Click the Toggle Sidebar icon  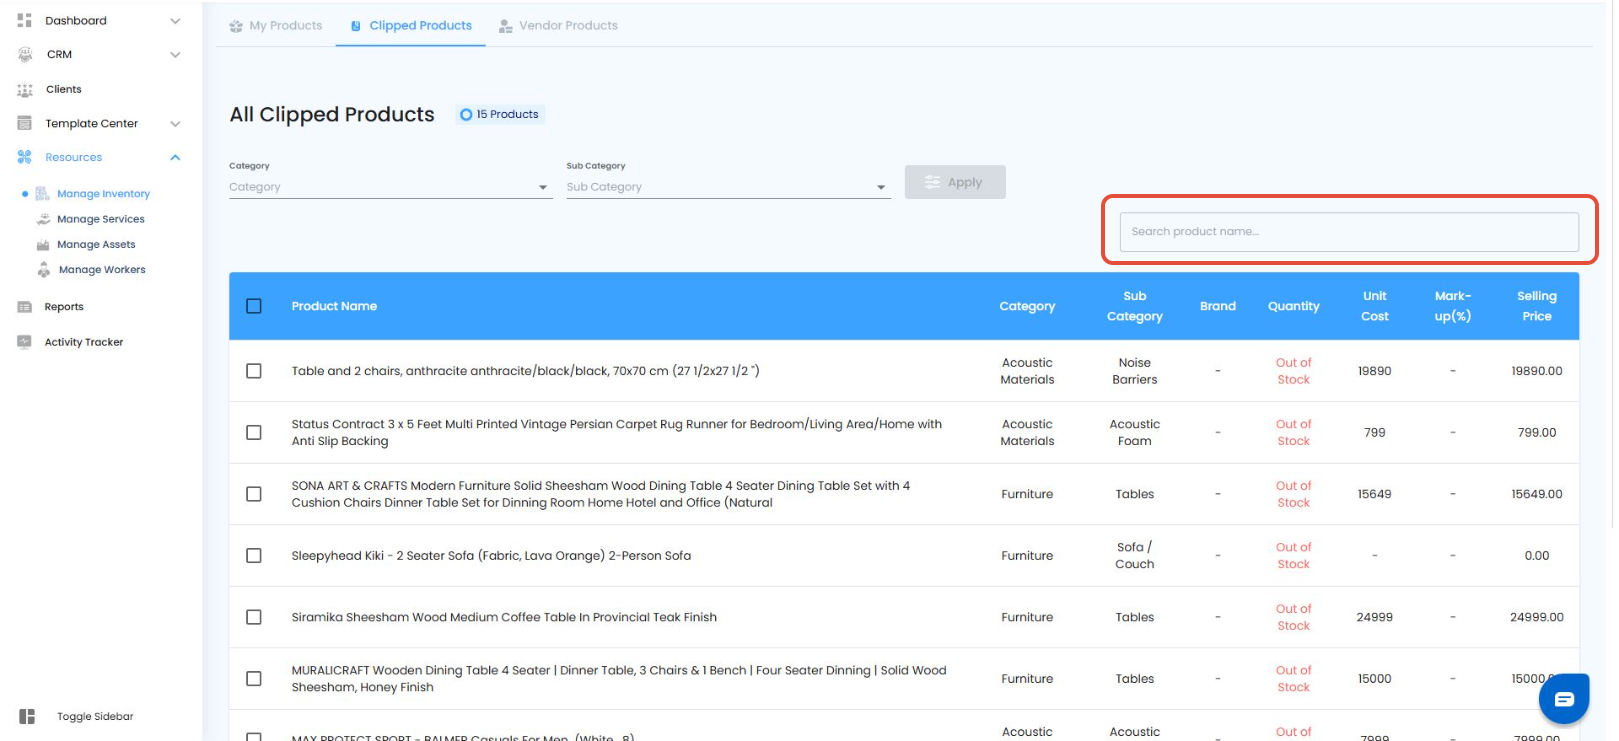(27, 716)
